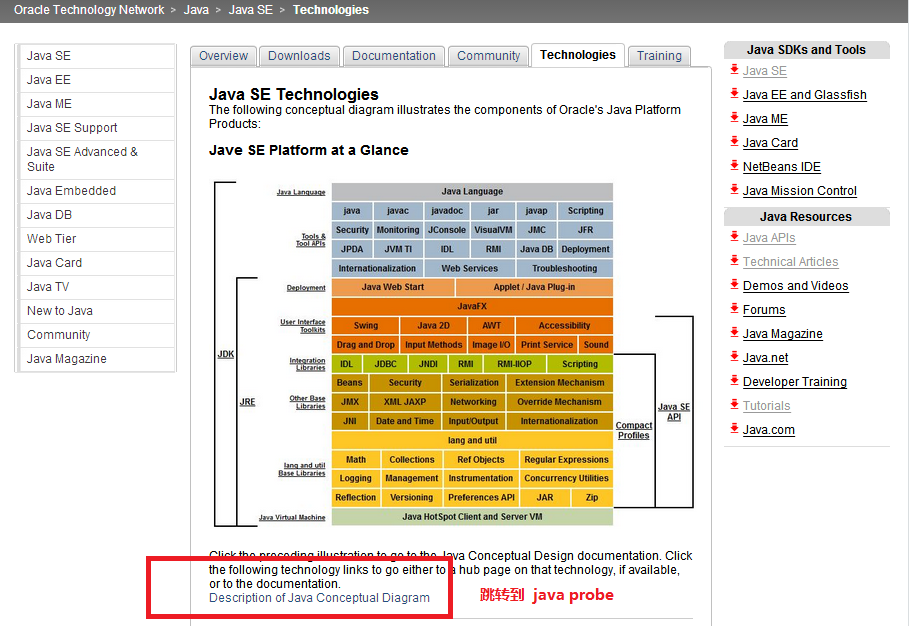
Task: Select the Technologies tab
Action: [577, 55]
